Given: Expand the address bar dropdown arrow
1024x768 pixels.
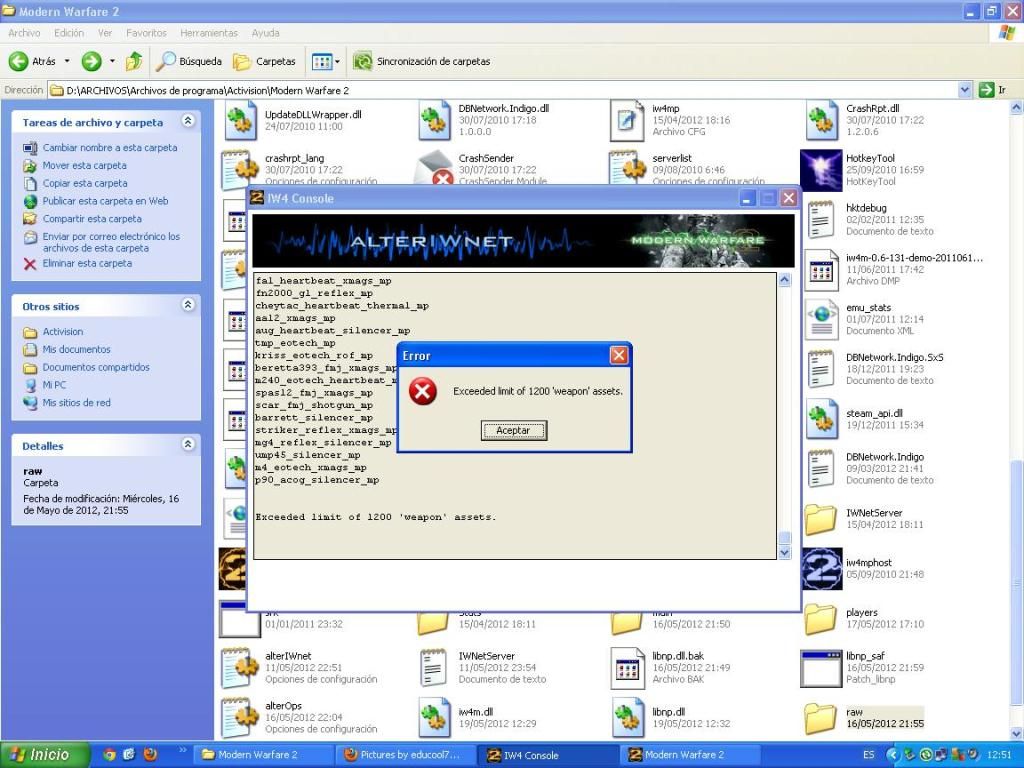Looking at the screenshot, I should 965,90.
